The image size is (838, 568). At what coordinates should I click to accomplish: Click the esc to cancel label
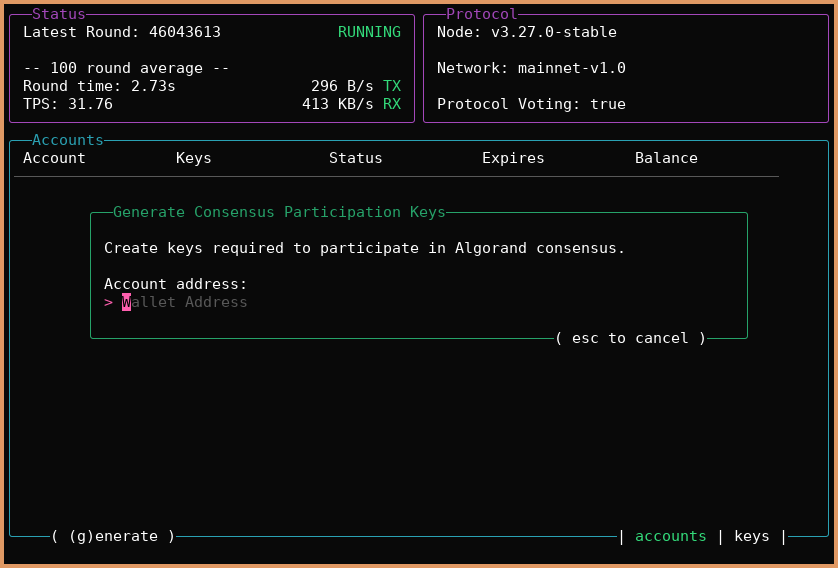point(631,338)
